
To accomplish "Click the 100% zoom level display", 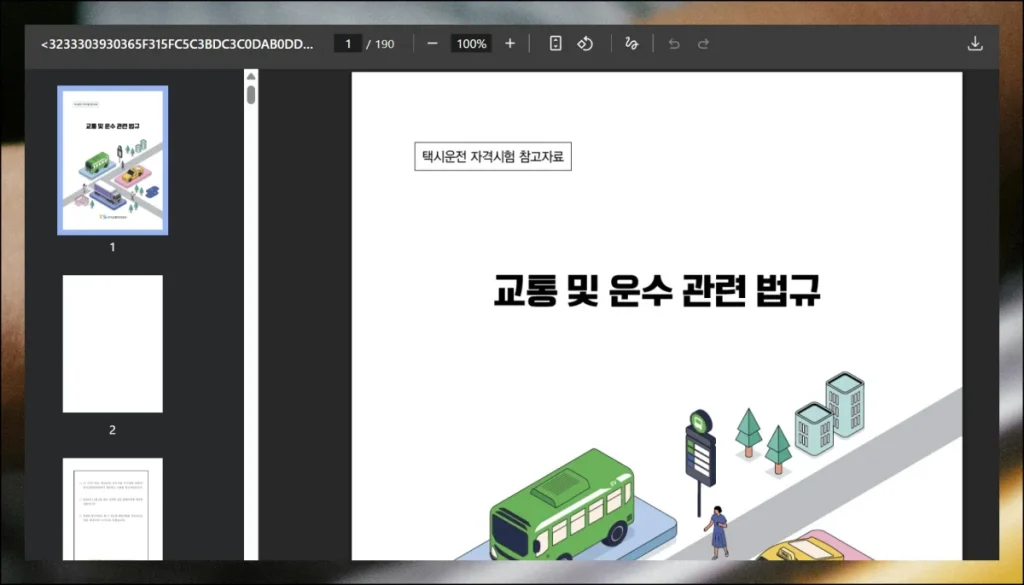I will click(x=470, y=43).
